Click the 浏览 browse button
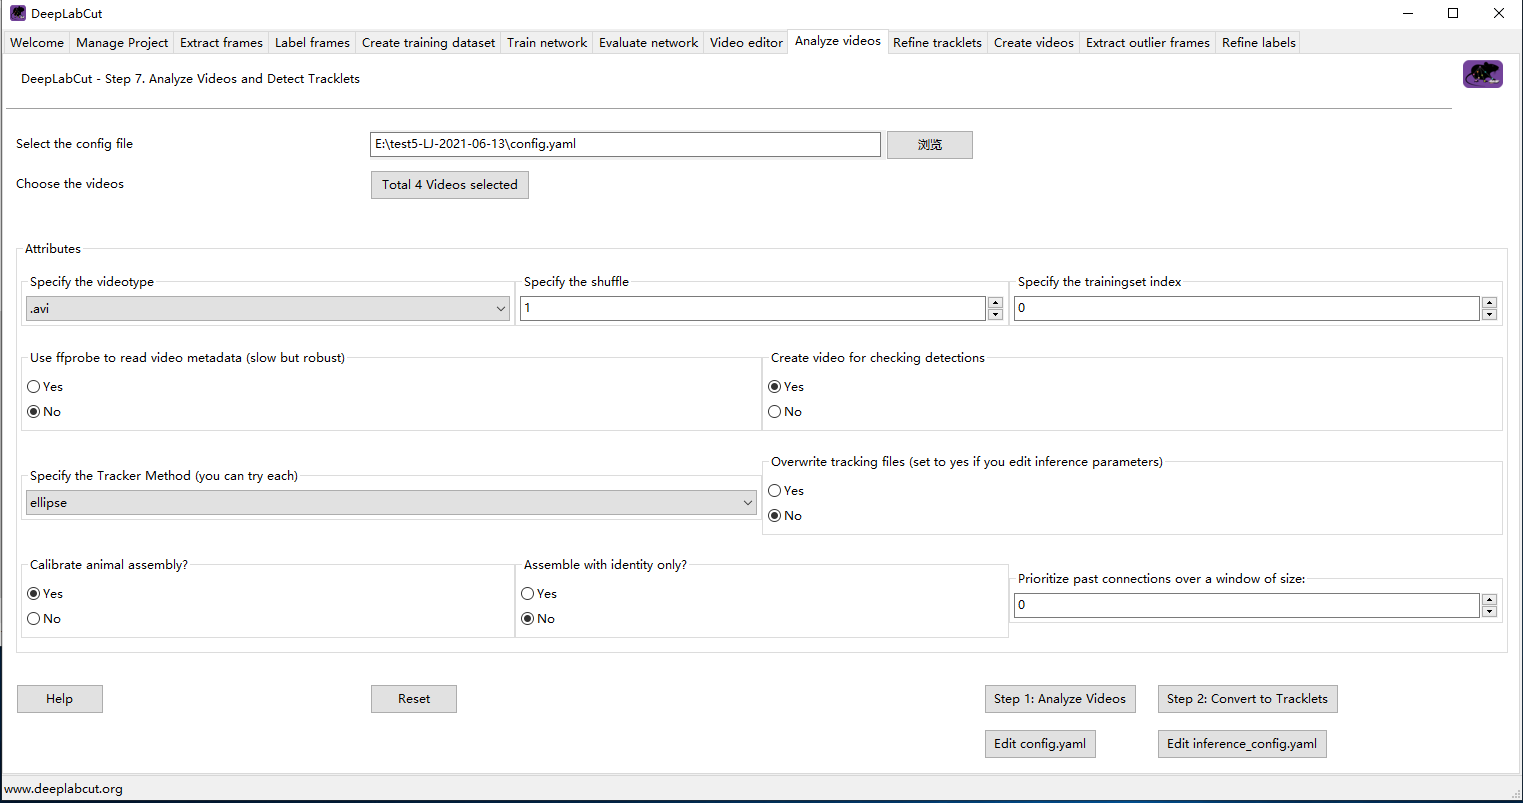Viewport: 1523px width, 803px height. 929,144
